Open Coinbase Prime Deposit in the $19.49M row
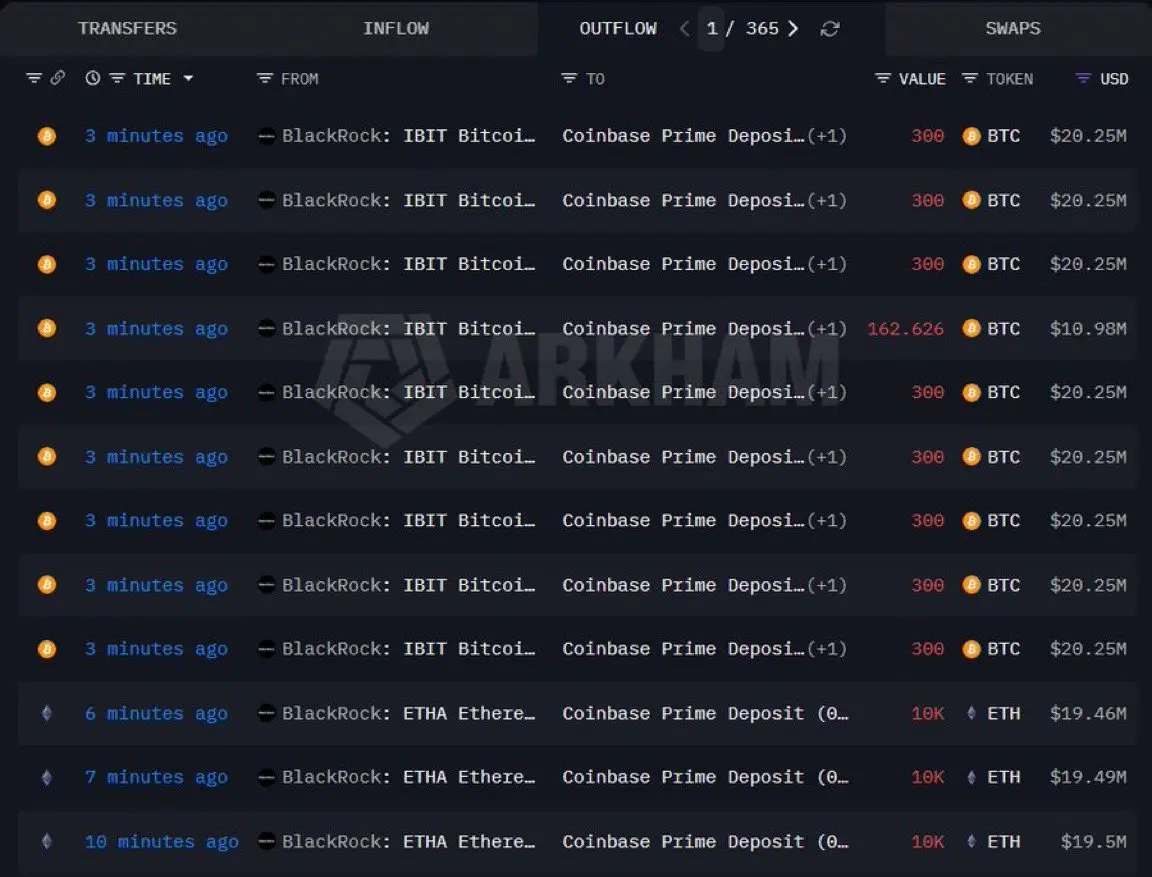1152x877 pixels. coord(705,777)
